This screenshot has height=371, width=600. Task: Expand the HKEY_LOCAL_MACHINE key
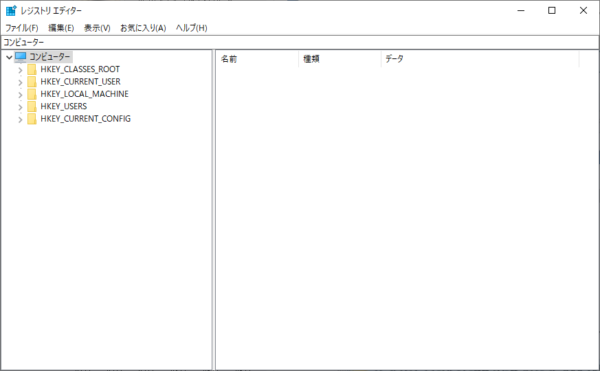click(x=20, y=95)
